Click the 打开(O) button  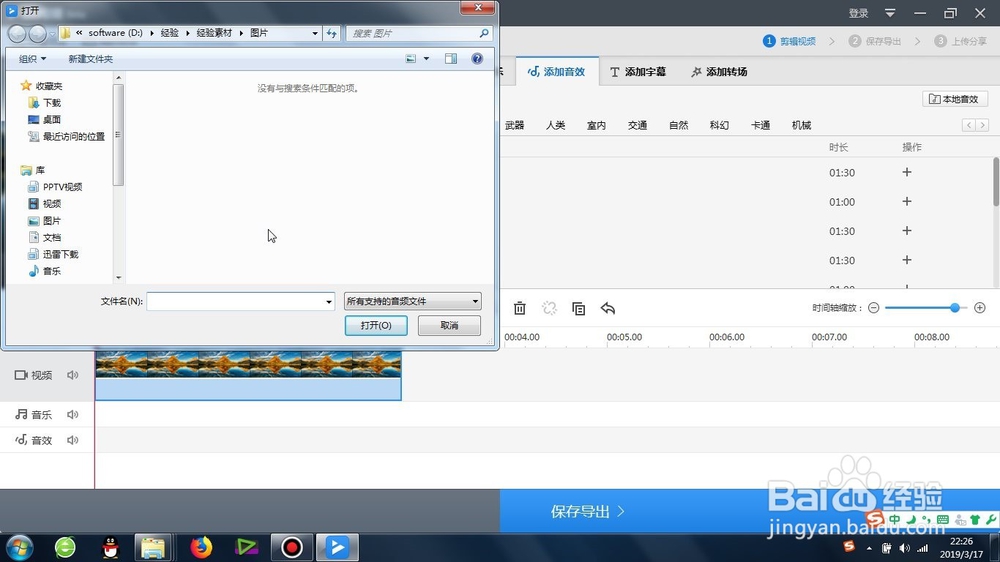tap(376, 325)
